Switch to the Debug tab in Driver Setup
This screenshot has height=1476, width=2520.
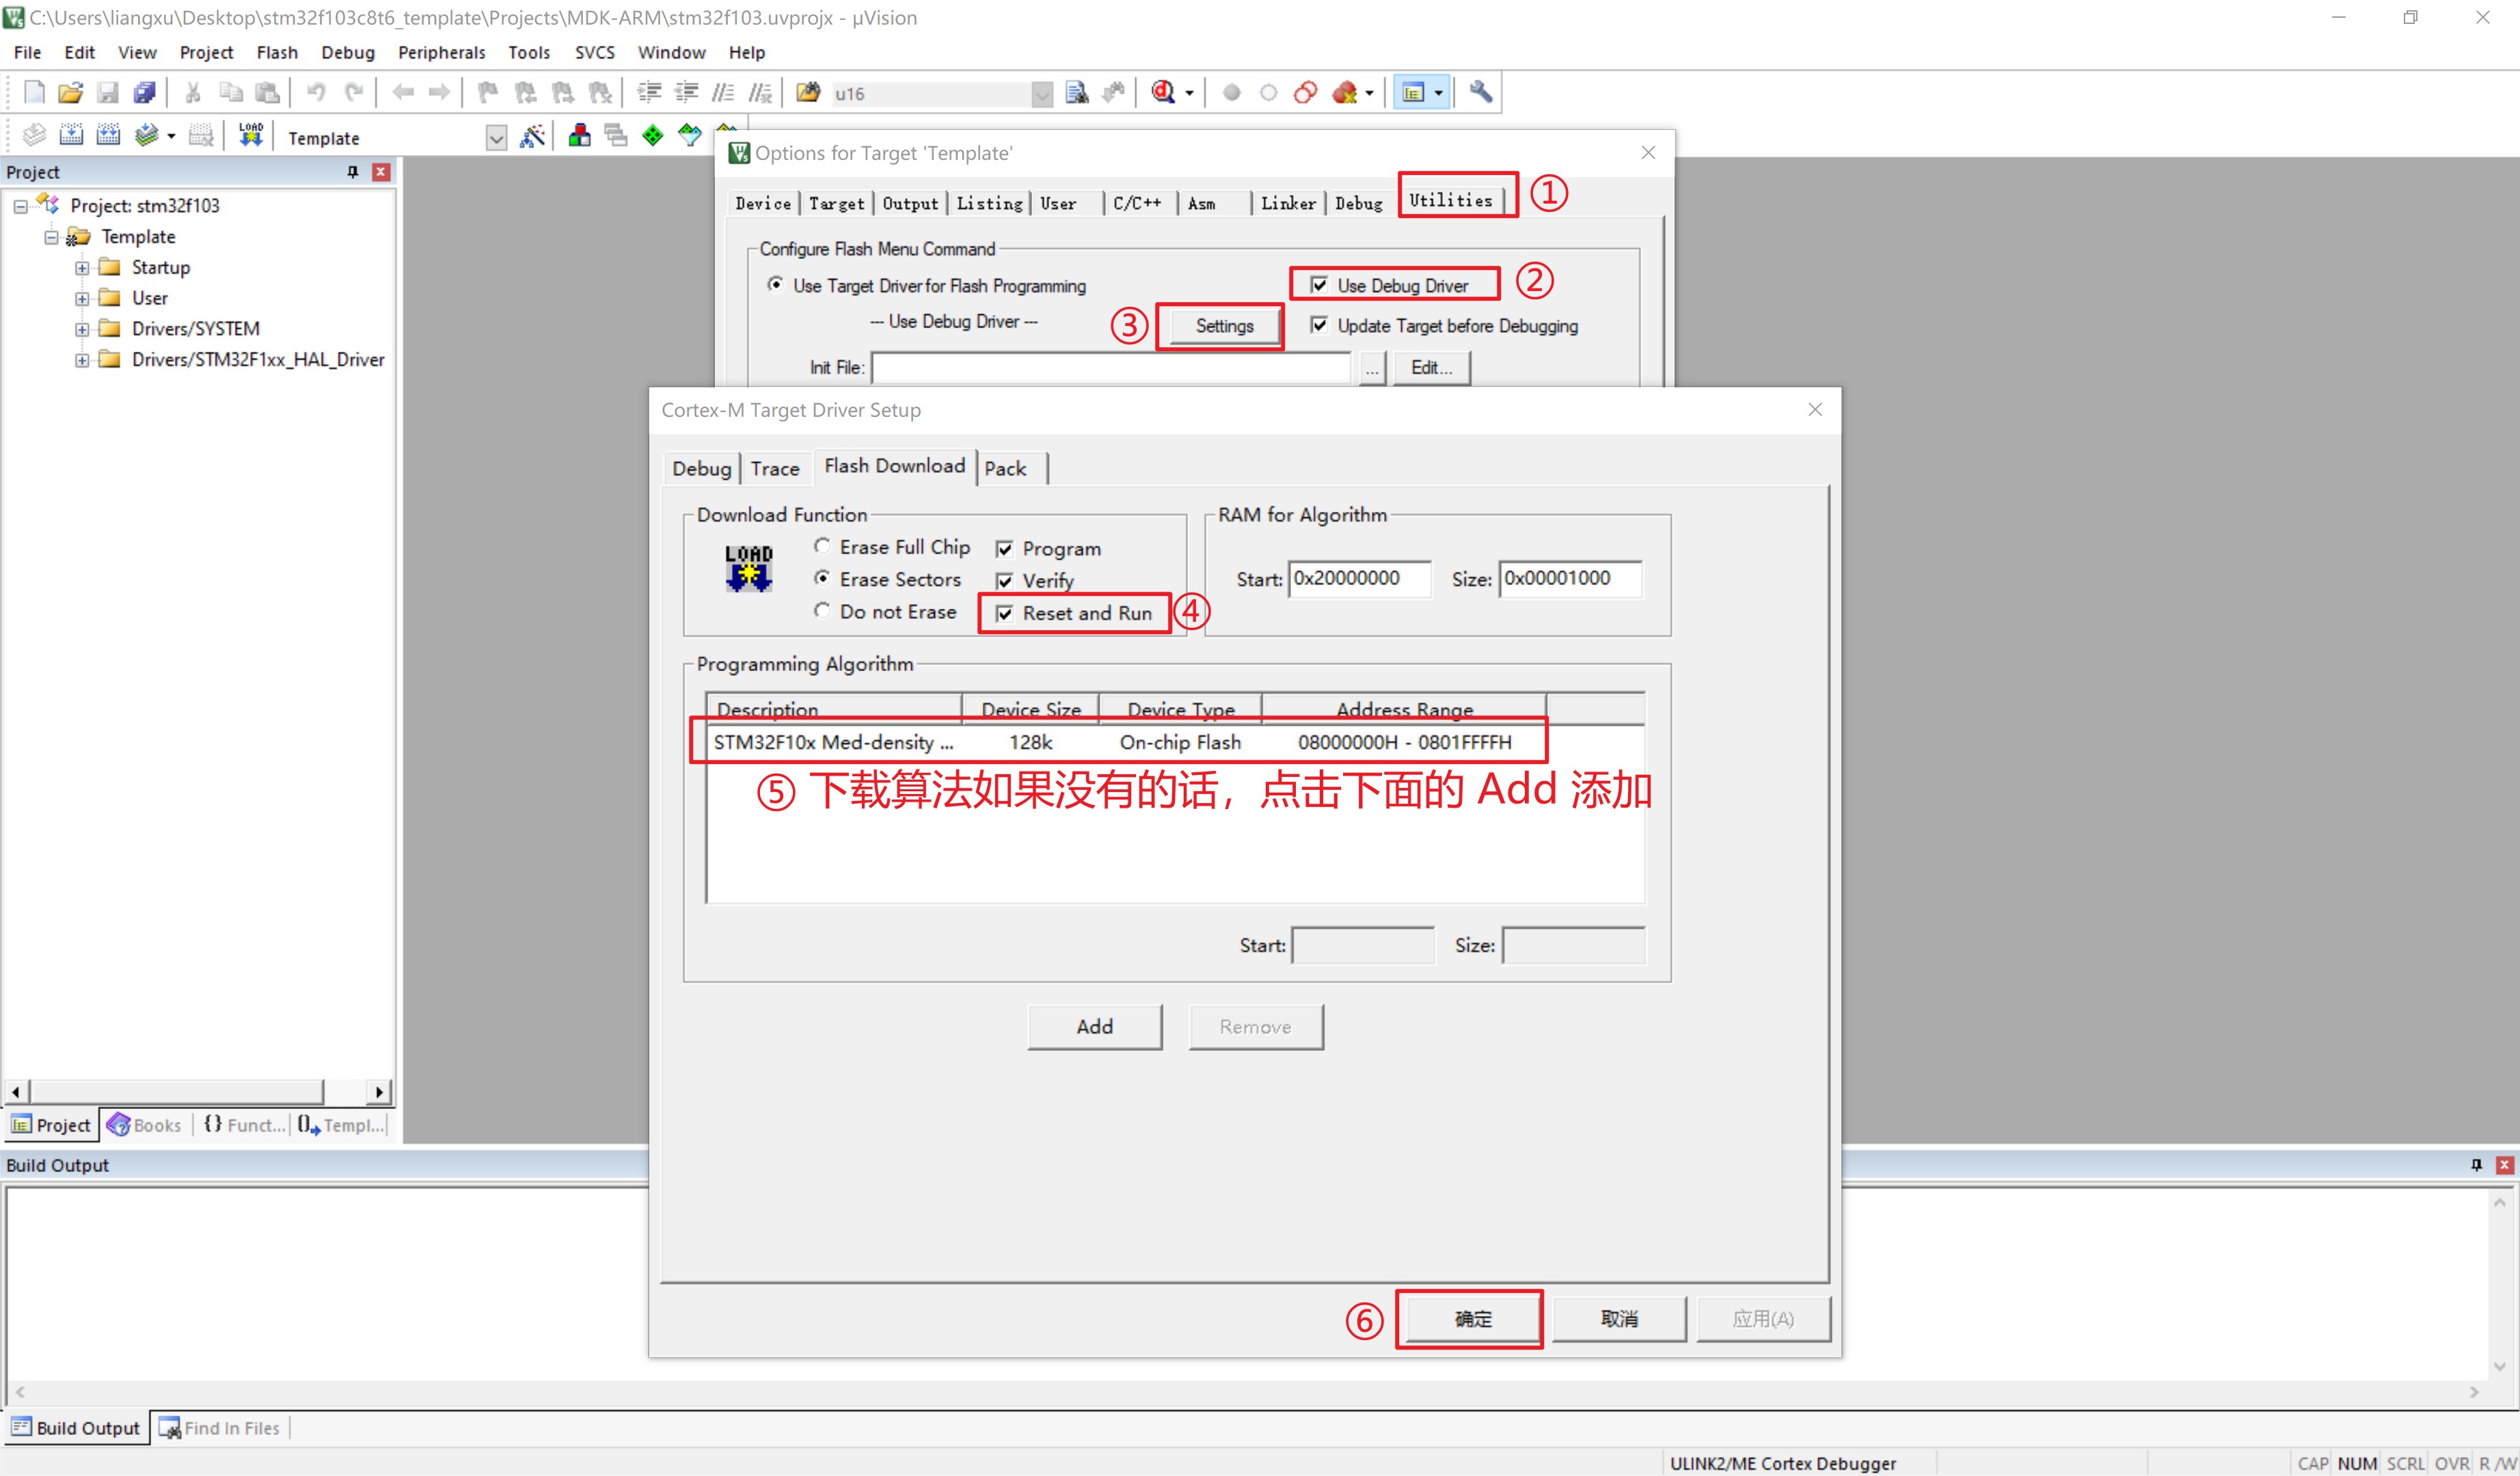(701, 469)
